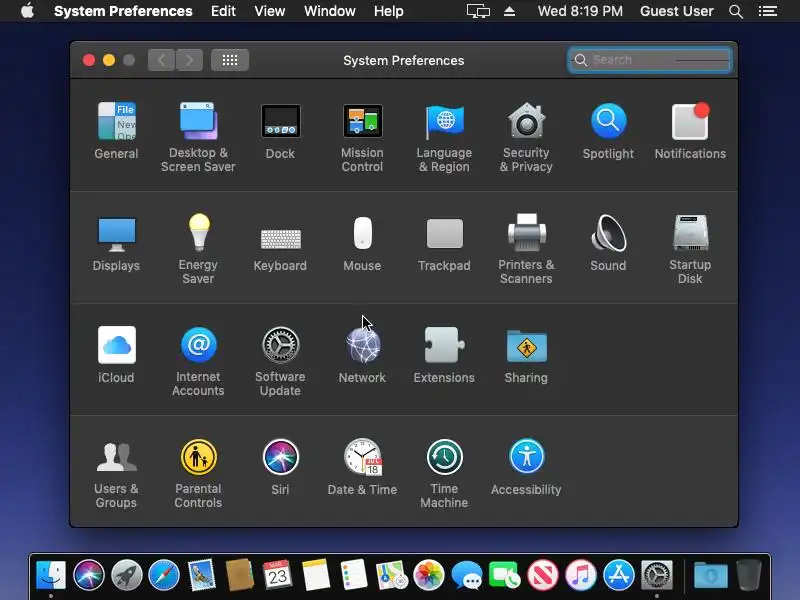Open the Trackpad preferences pane

tap(444, 243)
